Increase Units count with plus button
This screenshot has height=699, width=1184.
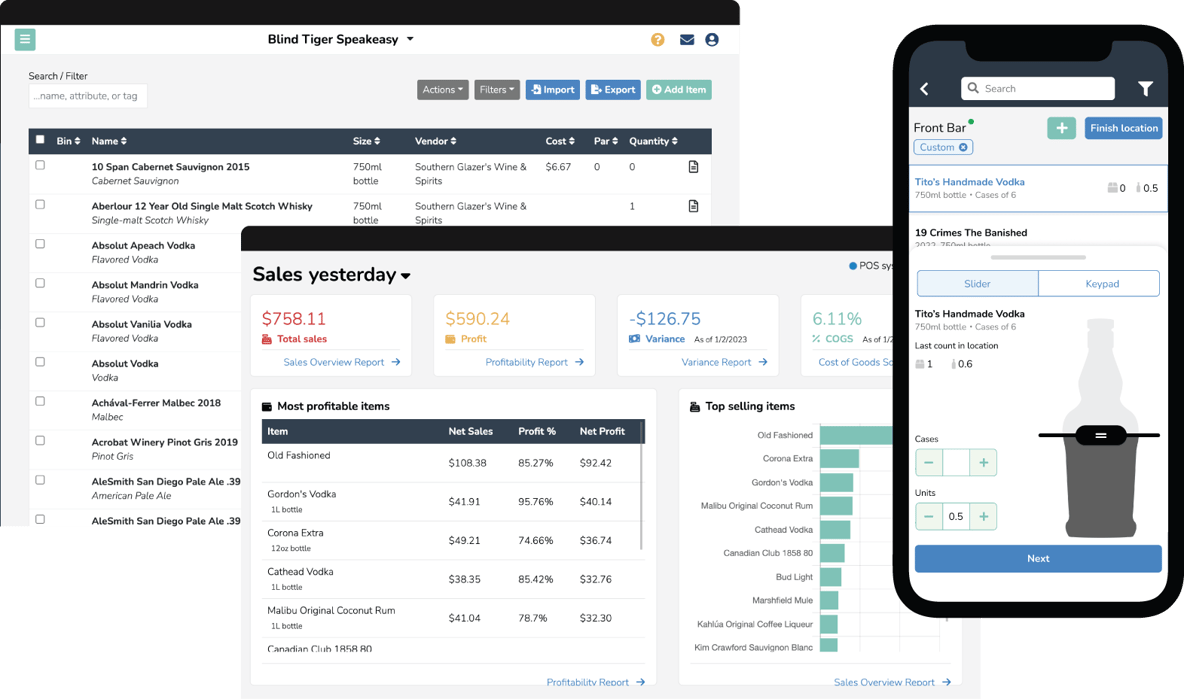tap(983, 516)
